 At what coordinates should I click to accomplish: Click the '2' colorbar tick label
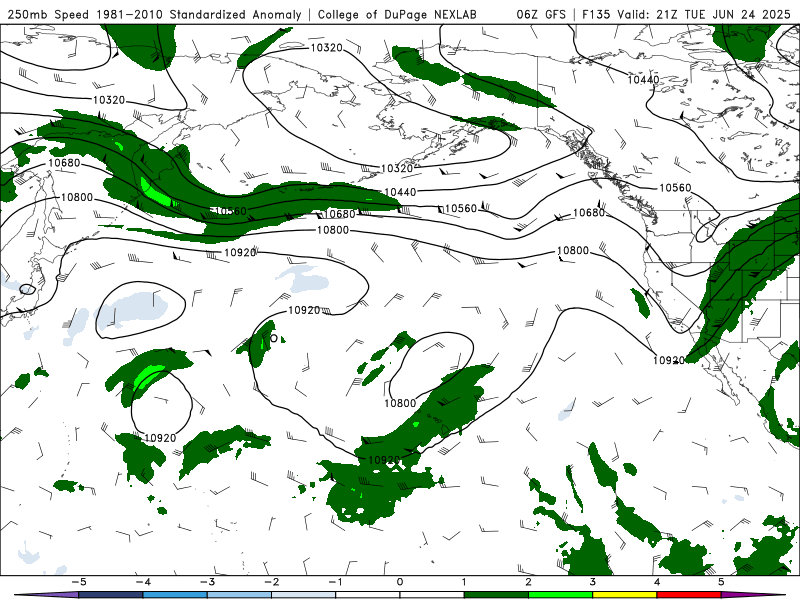click(x=529, y=582)
